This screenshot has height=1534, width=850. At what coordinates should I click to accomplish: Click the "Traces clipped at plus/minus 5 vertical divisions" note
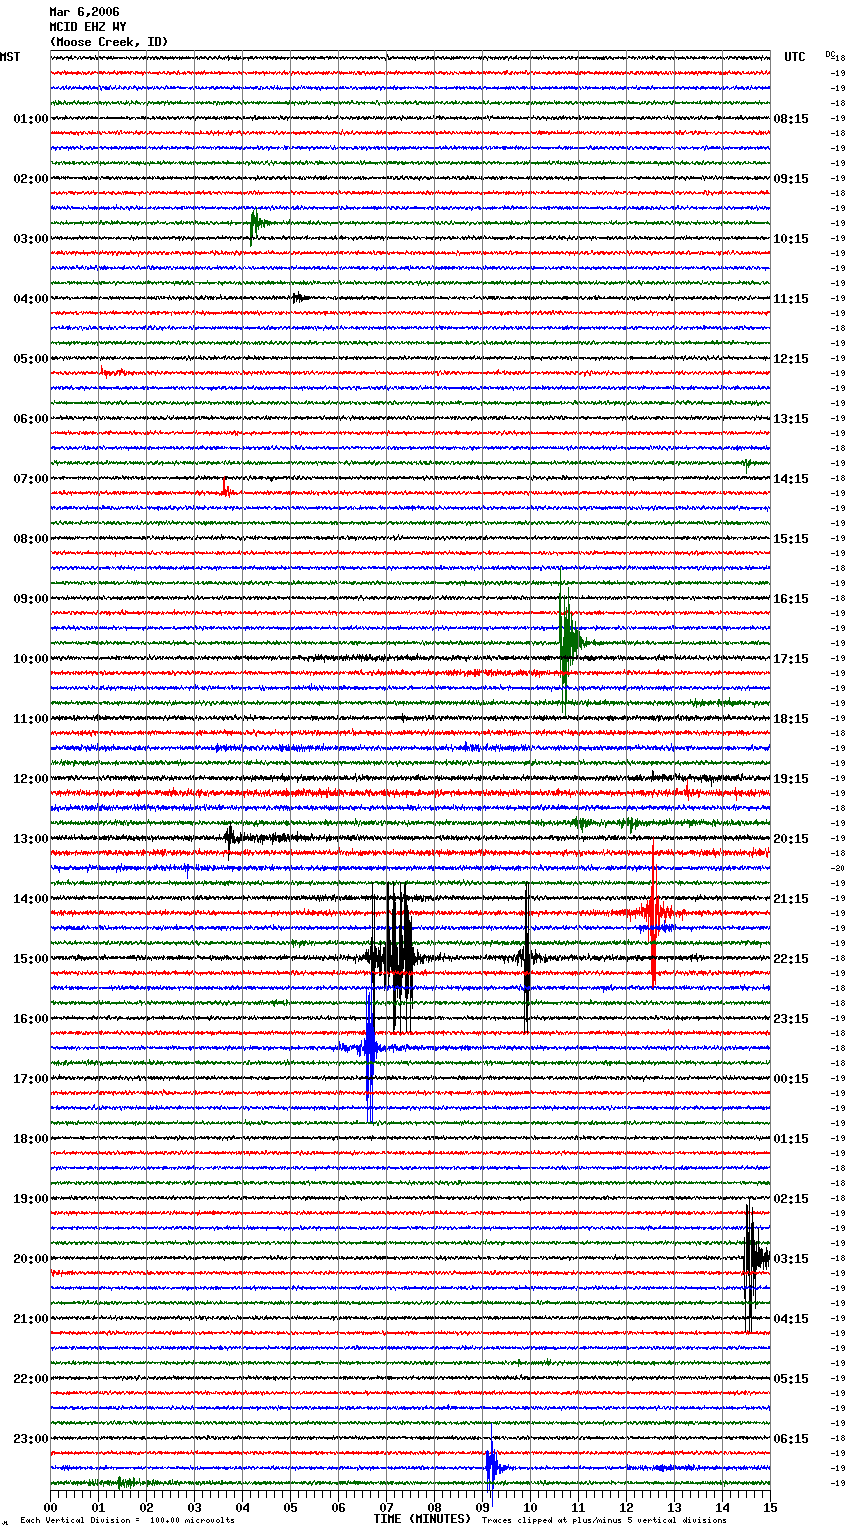(x=604, y=1520)
